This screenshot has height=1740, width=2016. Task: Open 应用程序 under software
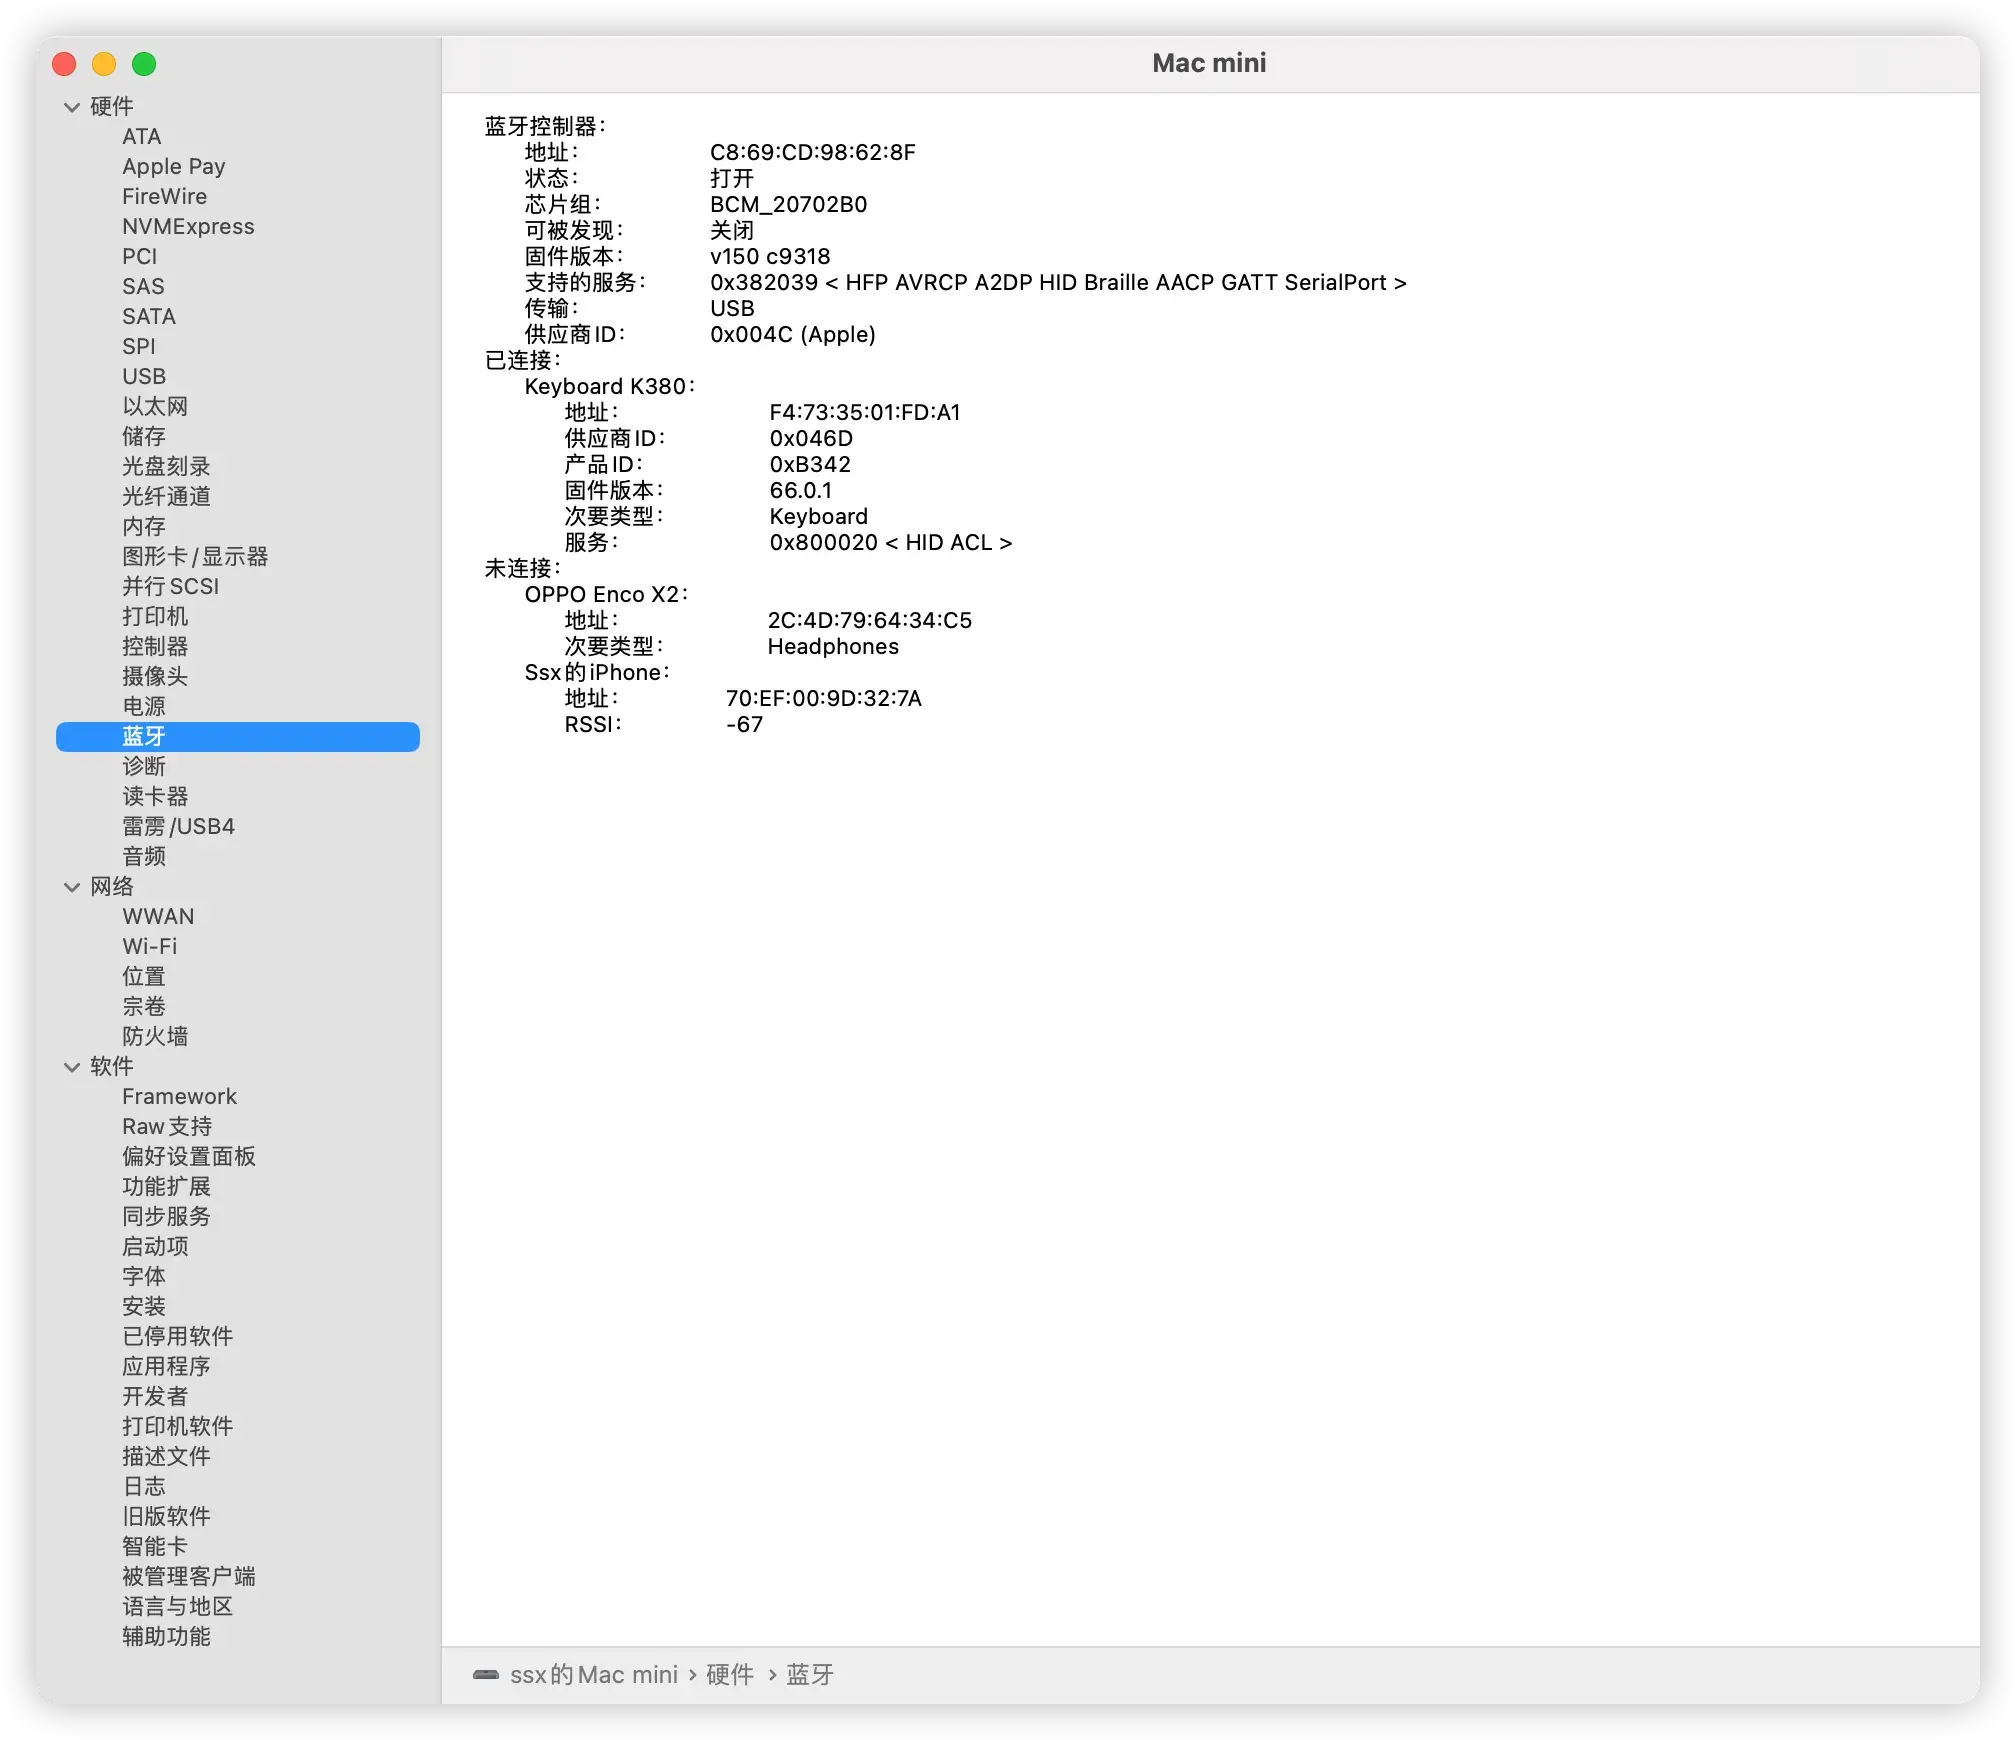(x=166, y=1366)
